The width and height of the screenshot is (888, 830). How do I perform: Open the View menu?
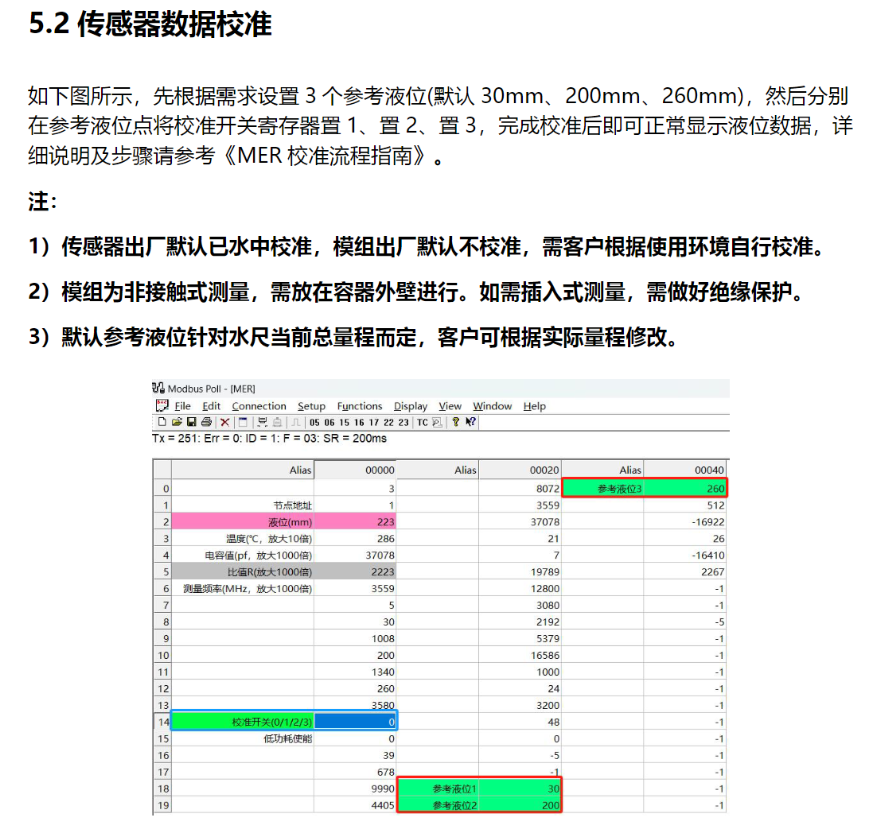click(450, 406)
